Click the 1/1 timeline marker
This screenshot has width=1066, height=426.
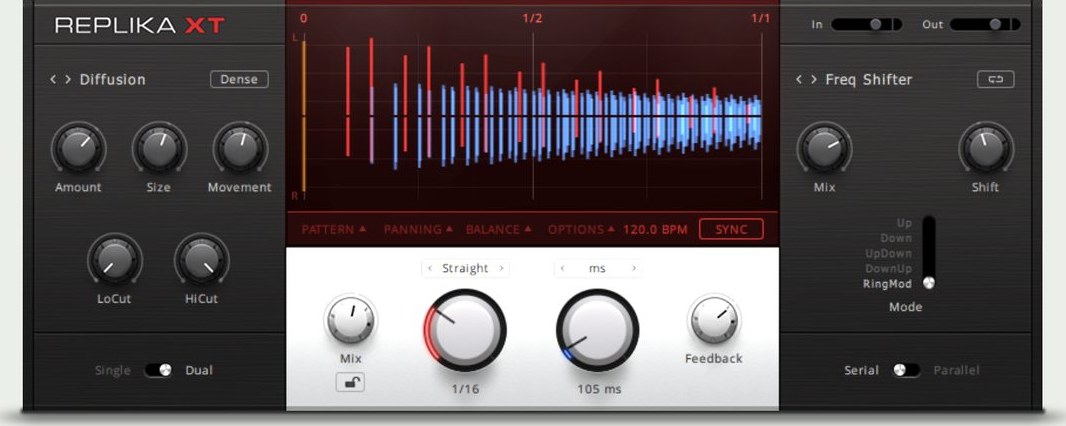pos(761,18)
